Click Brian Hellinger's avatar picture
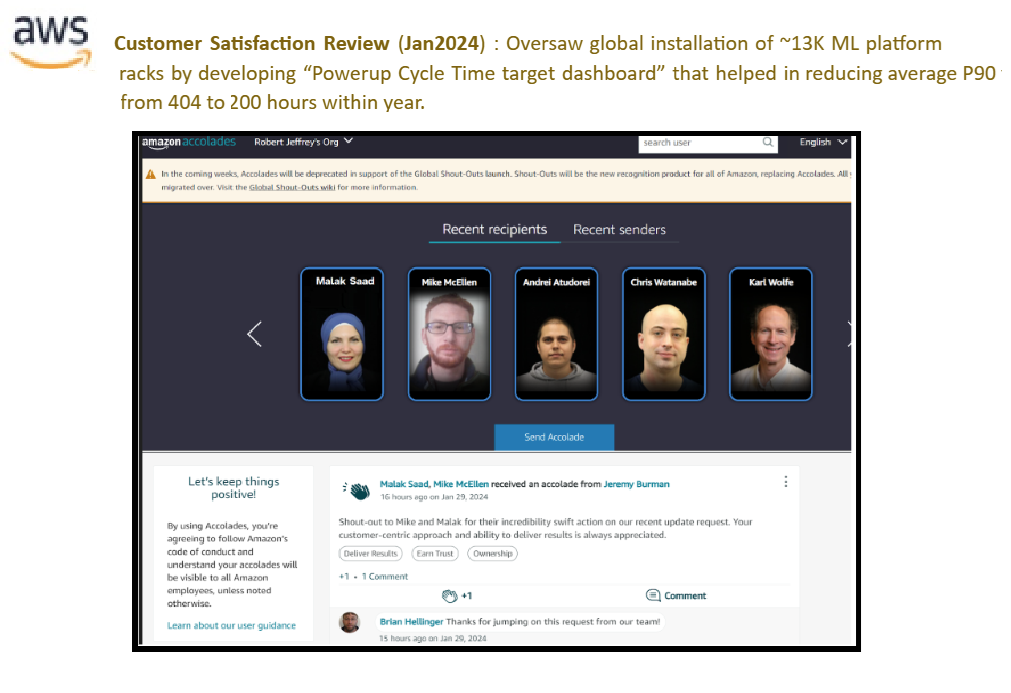 coord(349,623)
